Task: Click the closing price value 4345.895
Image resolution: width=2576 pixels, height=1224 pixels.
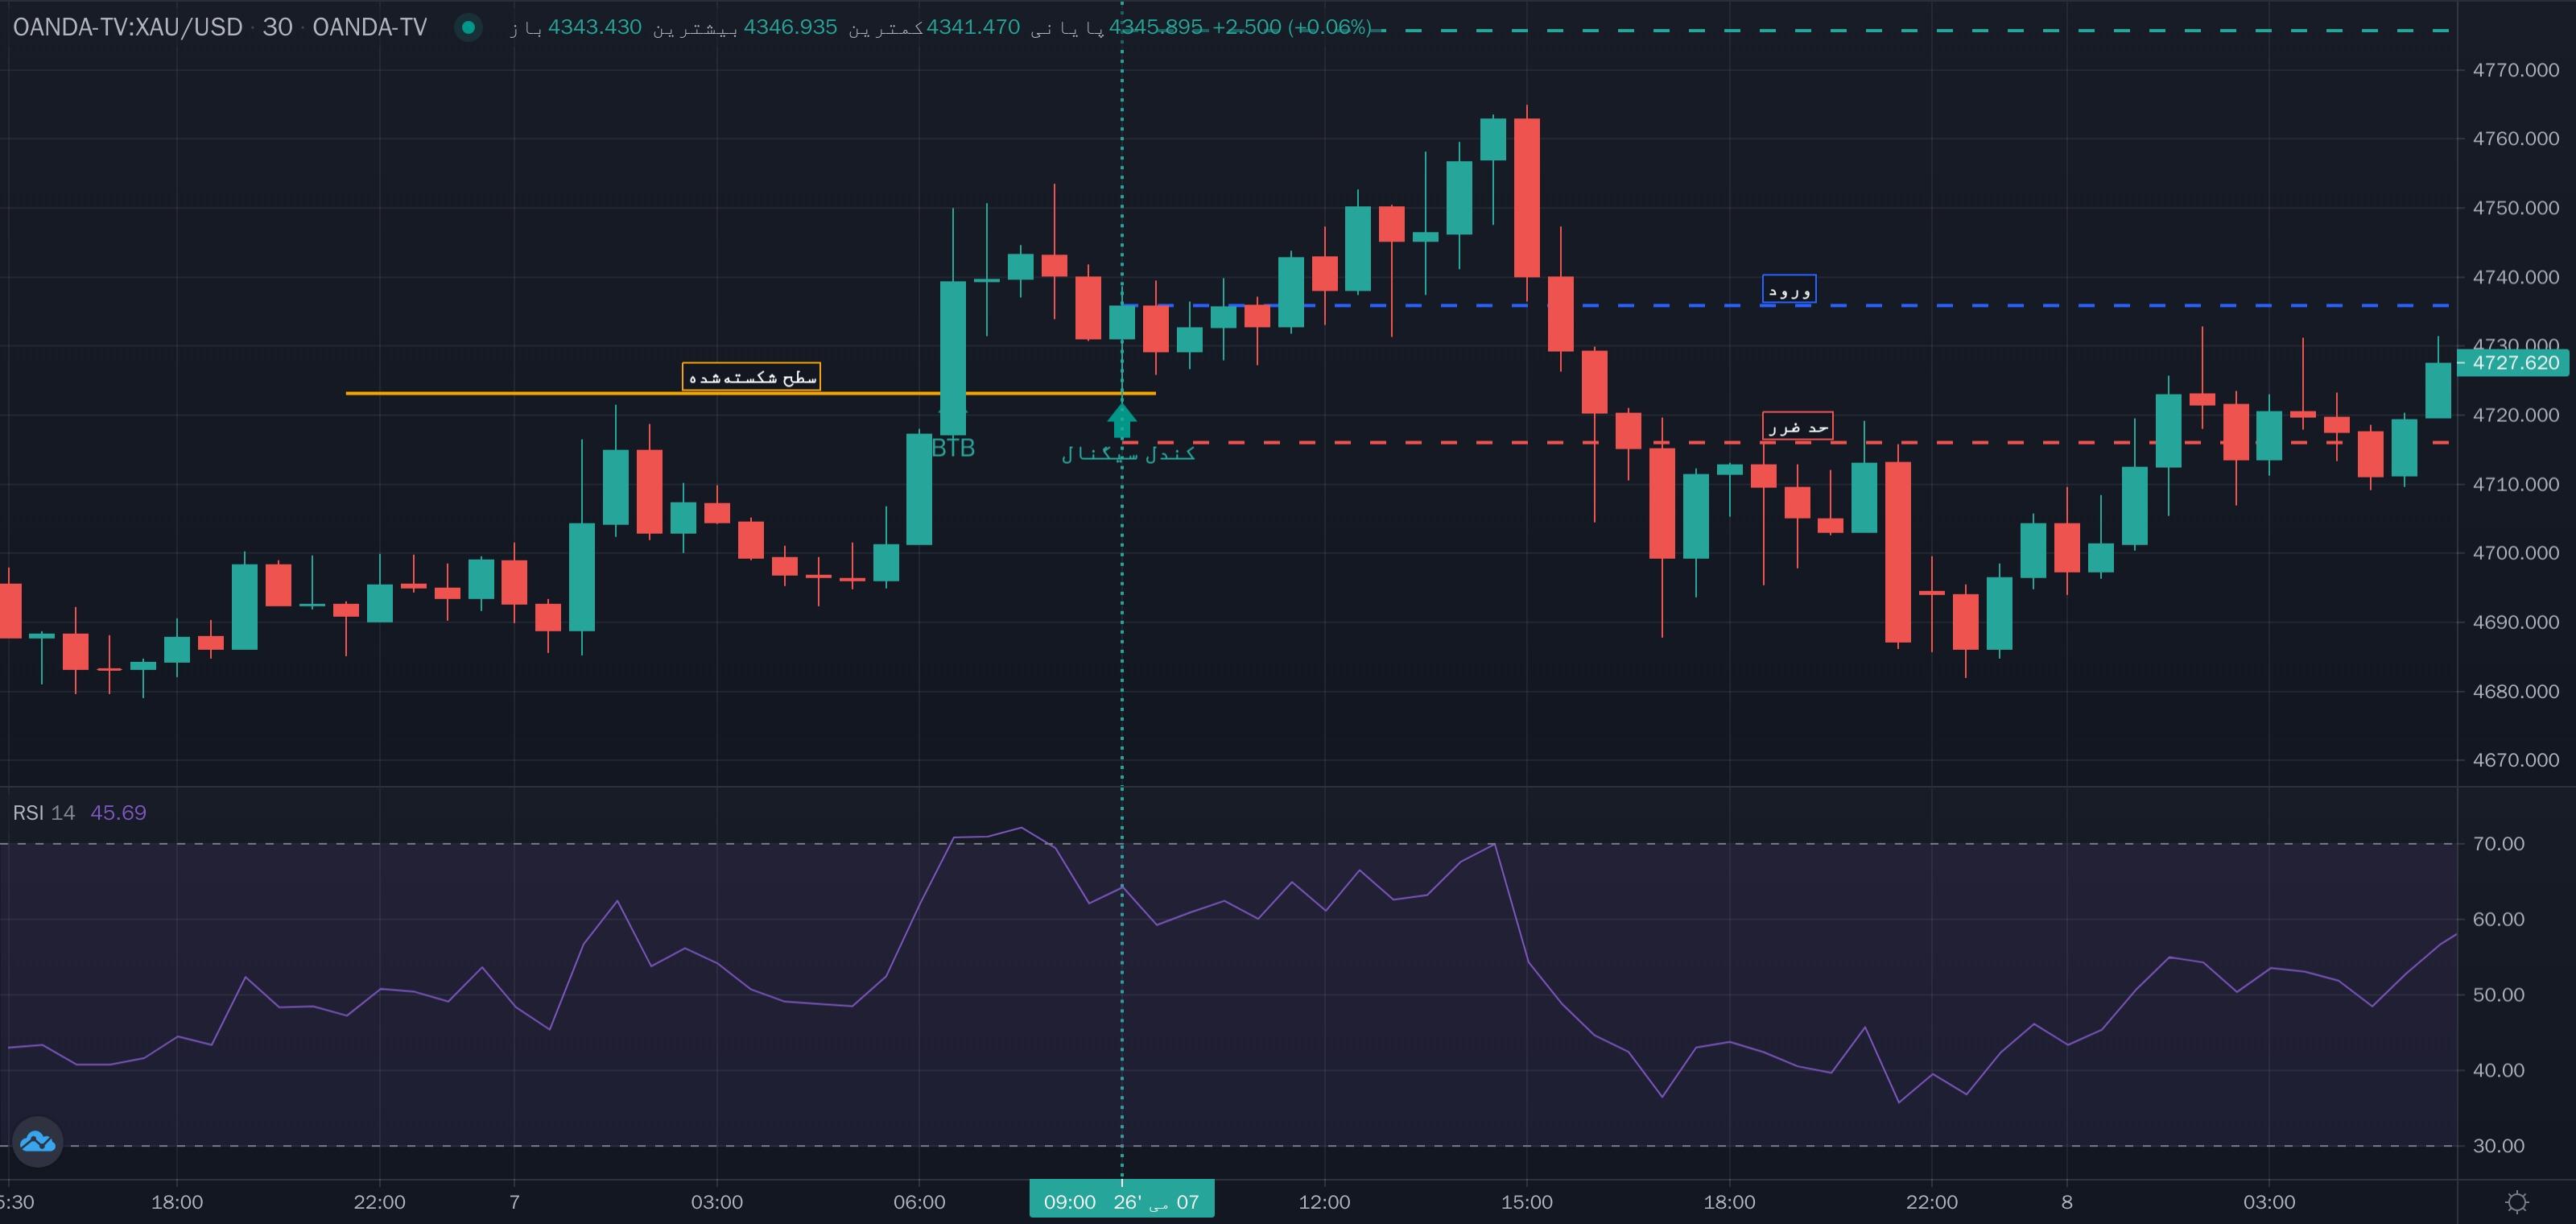Action: (1156, 27)
